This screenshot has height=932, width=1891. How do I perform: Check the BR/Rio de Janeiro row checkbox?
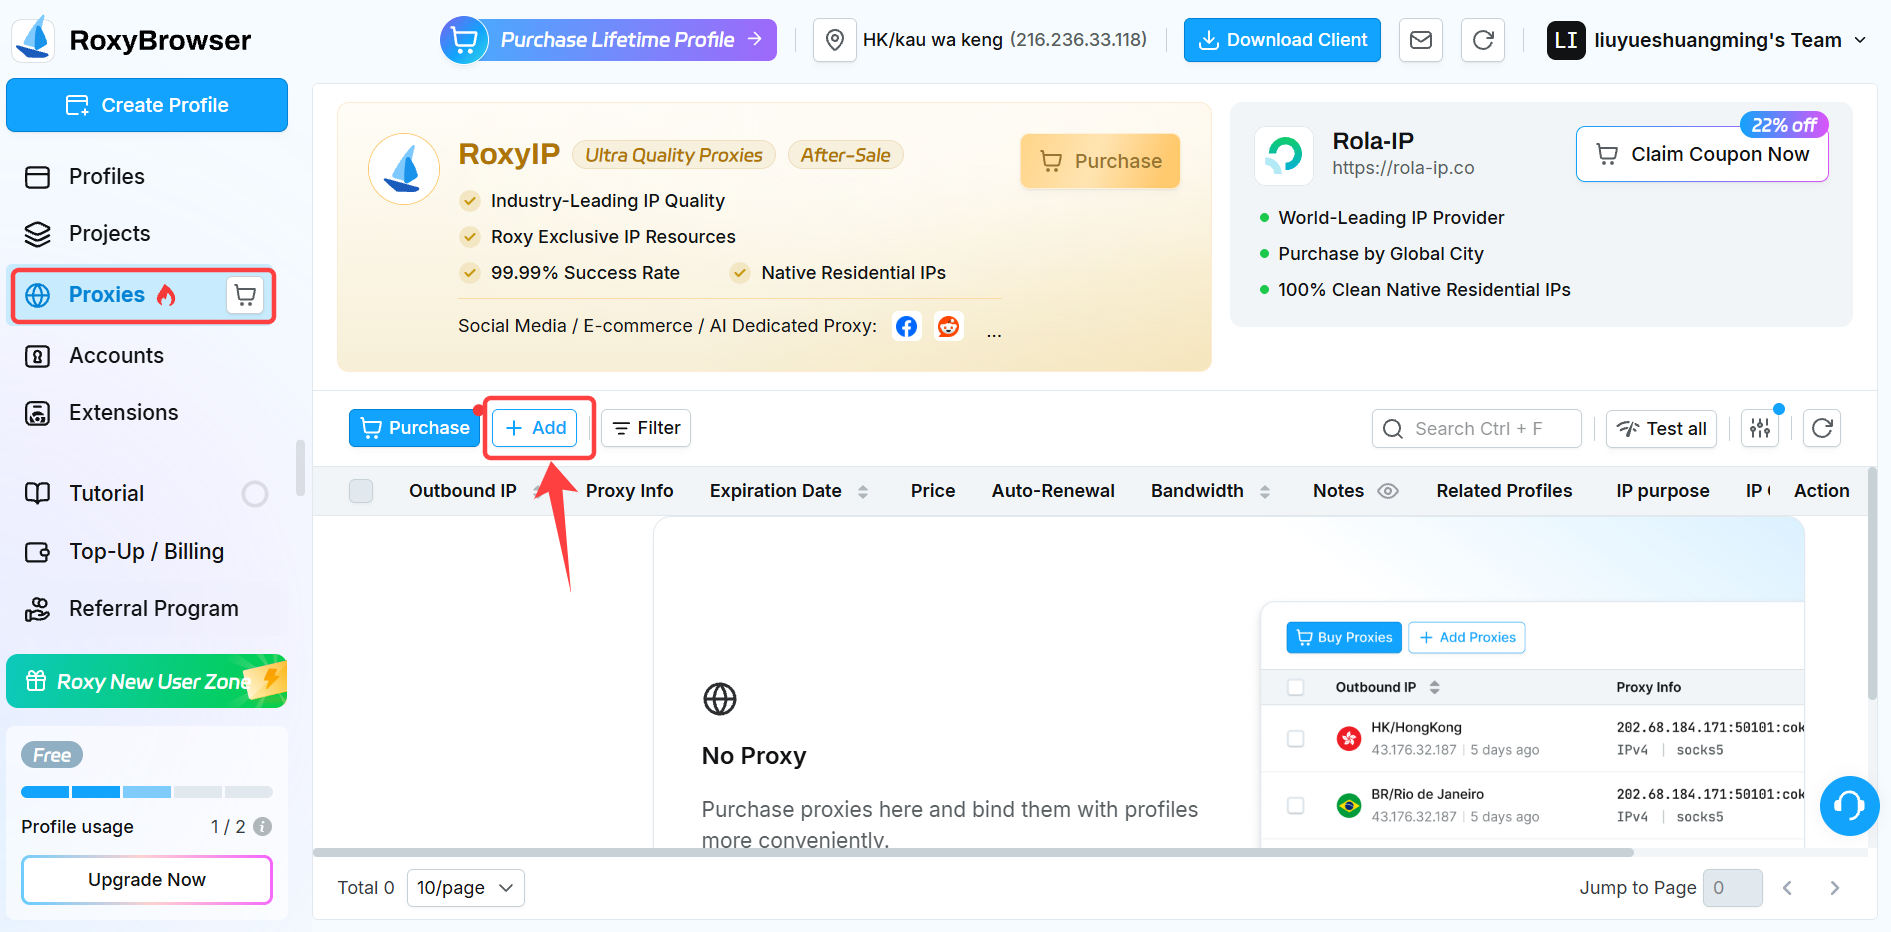1295,805
